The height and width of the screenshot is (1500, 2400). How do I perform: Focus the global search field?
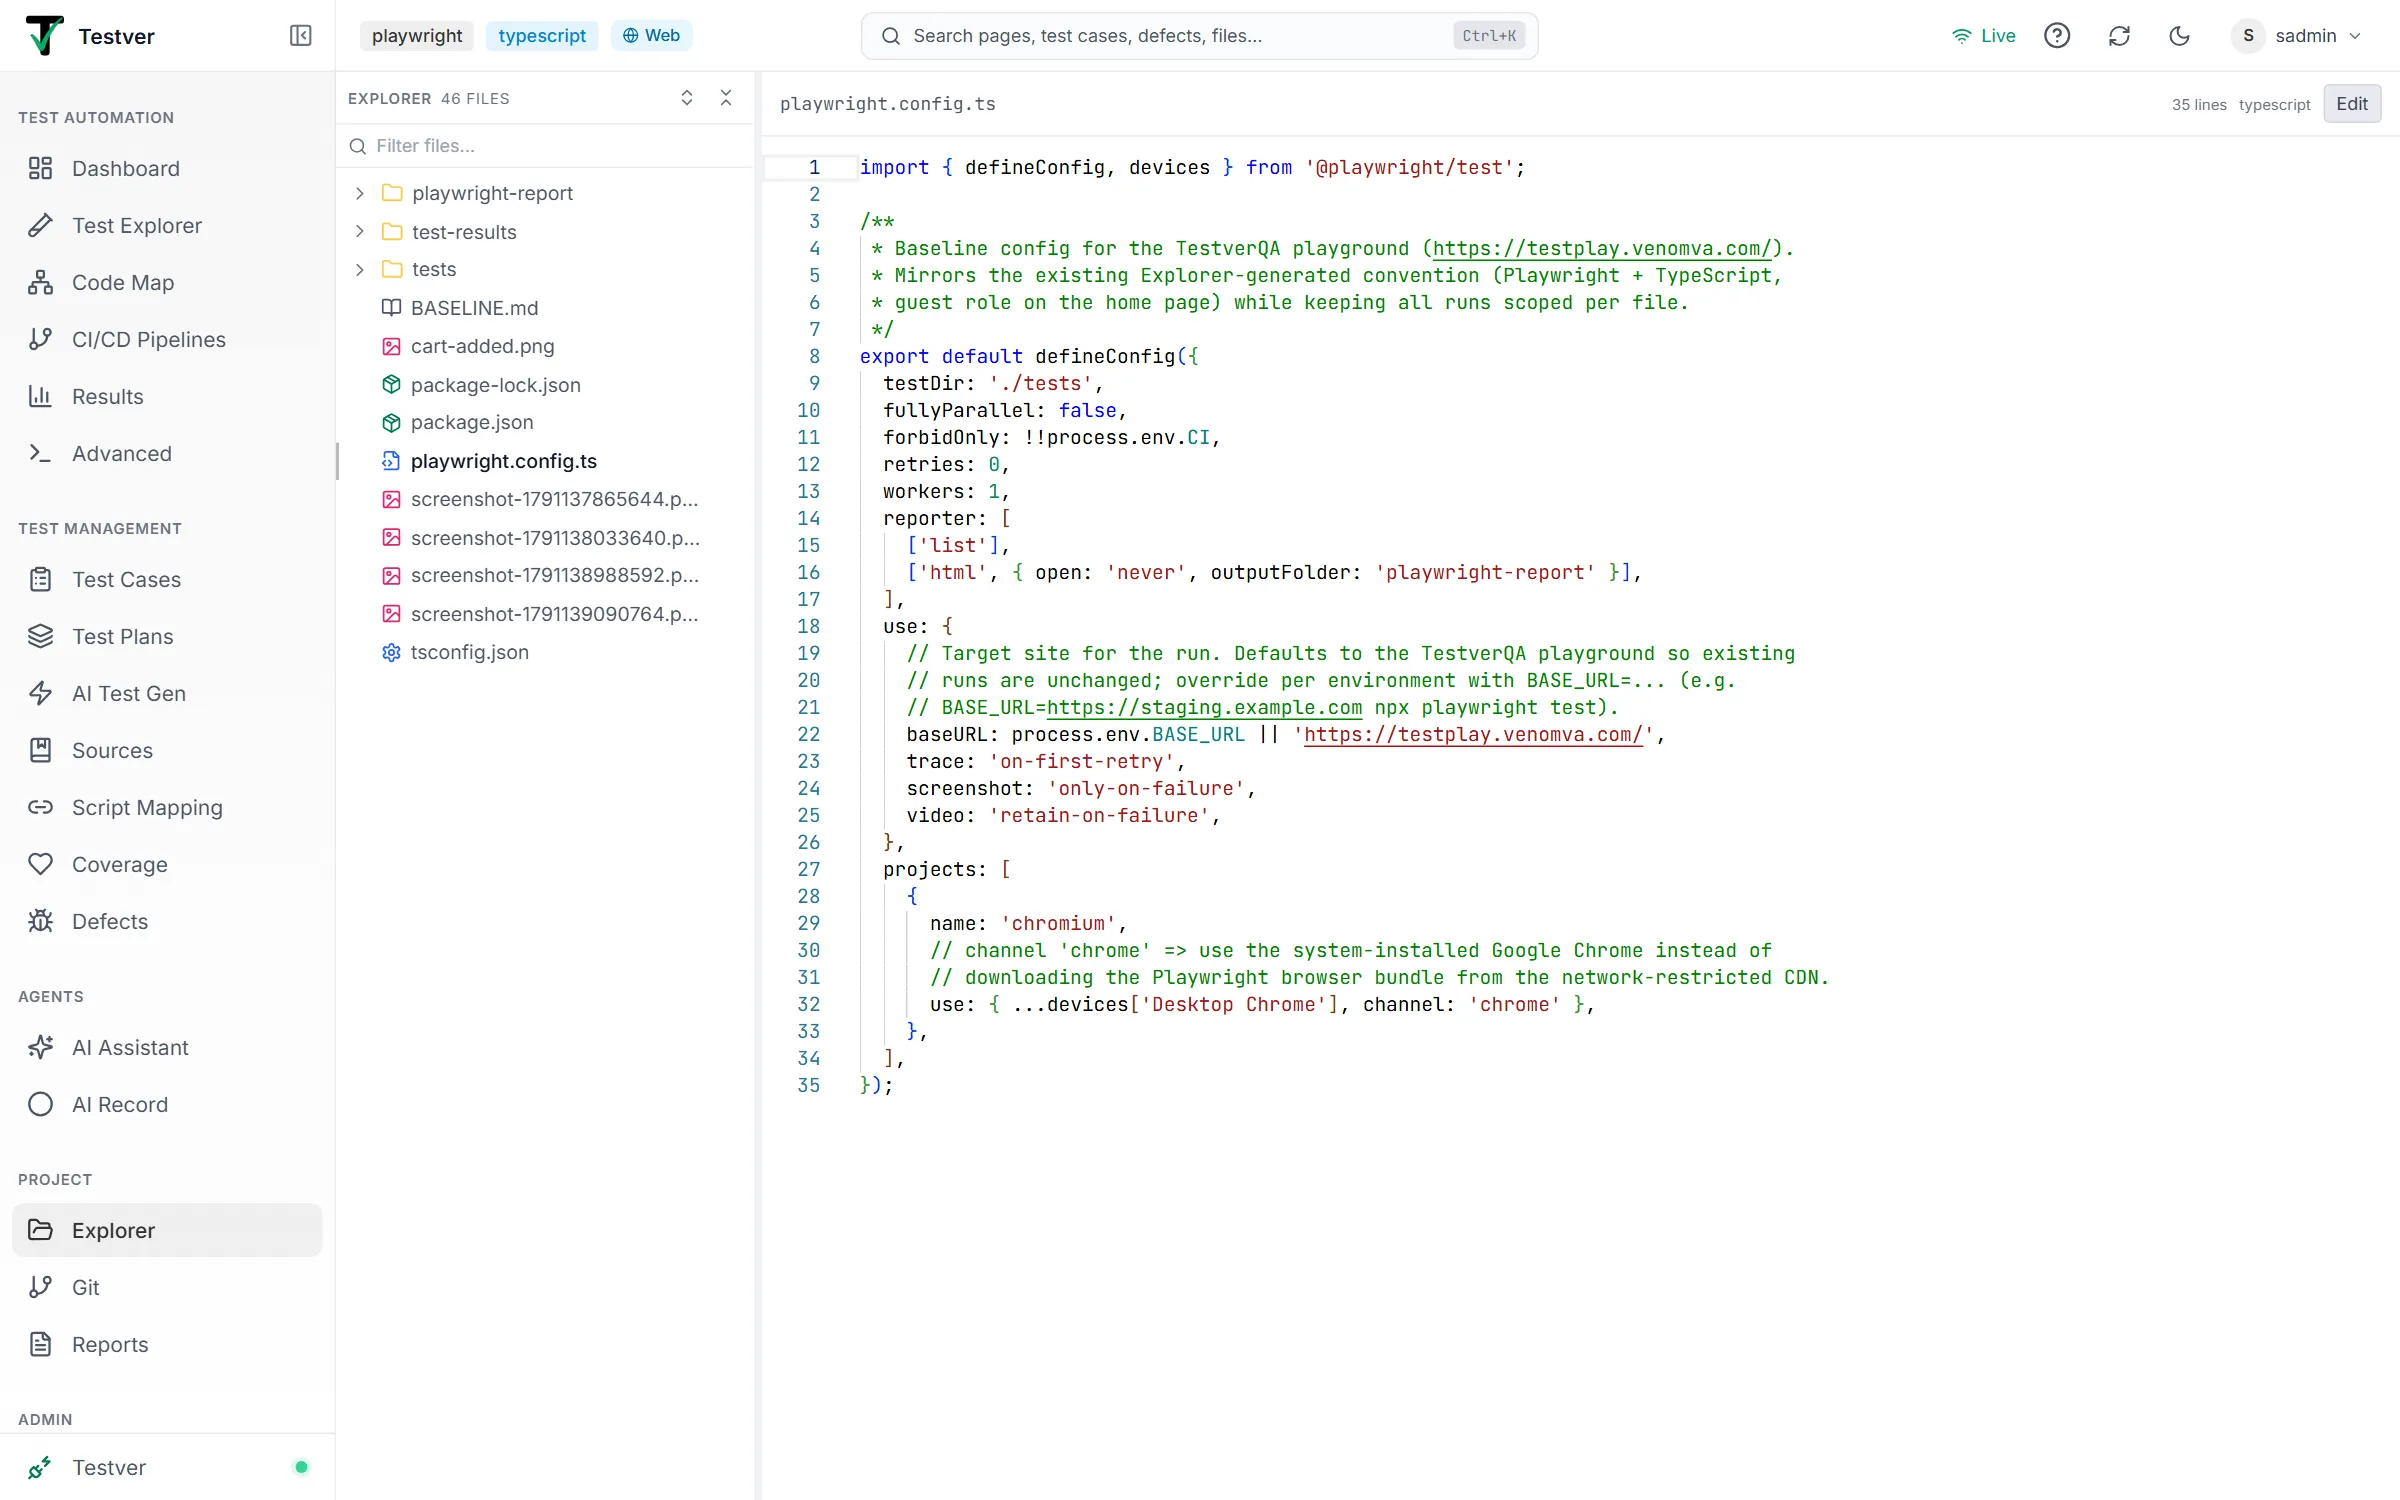point(1199,36)
